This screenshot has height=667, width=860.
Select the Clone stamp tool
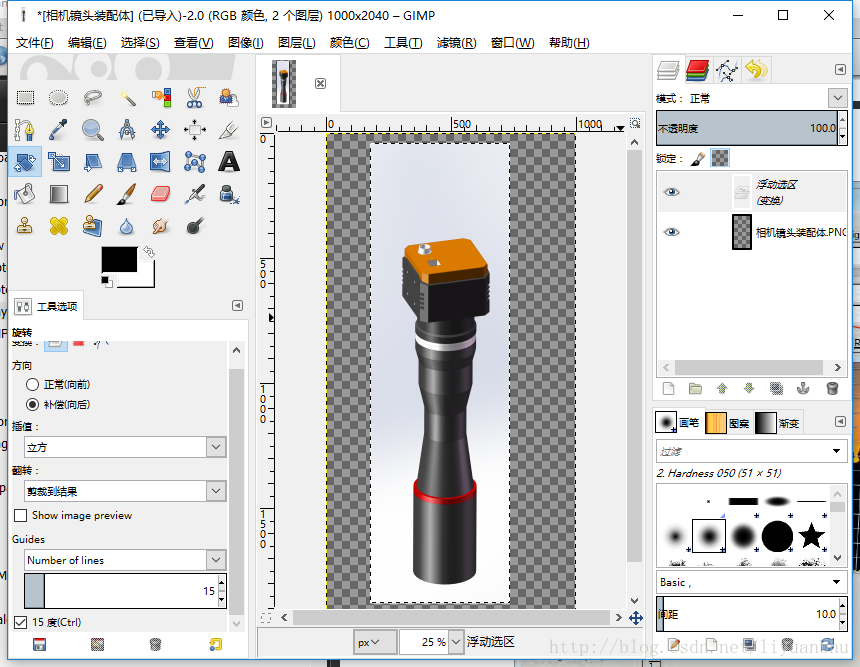(25, 225)
